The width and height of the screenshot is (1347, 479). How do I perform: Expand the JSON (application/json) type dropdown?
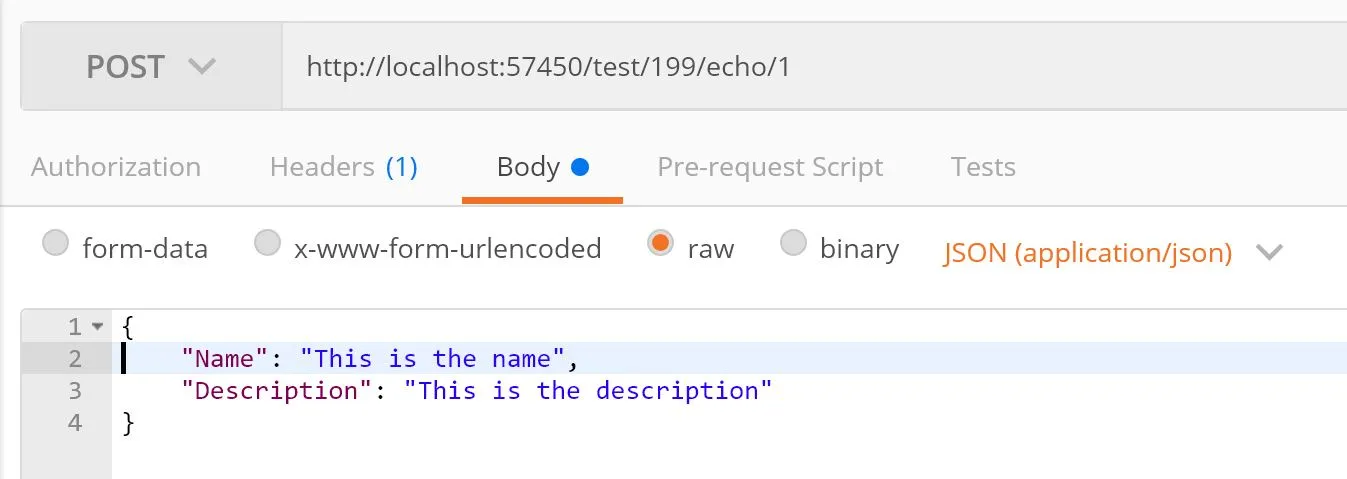pos(1111,252)
